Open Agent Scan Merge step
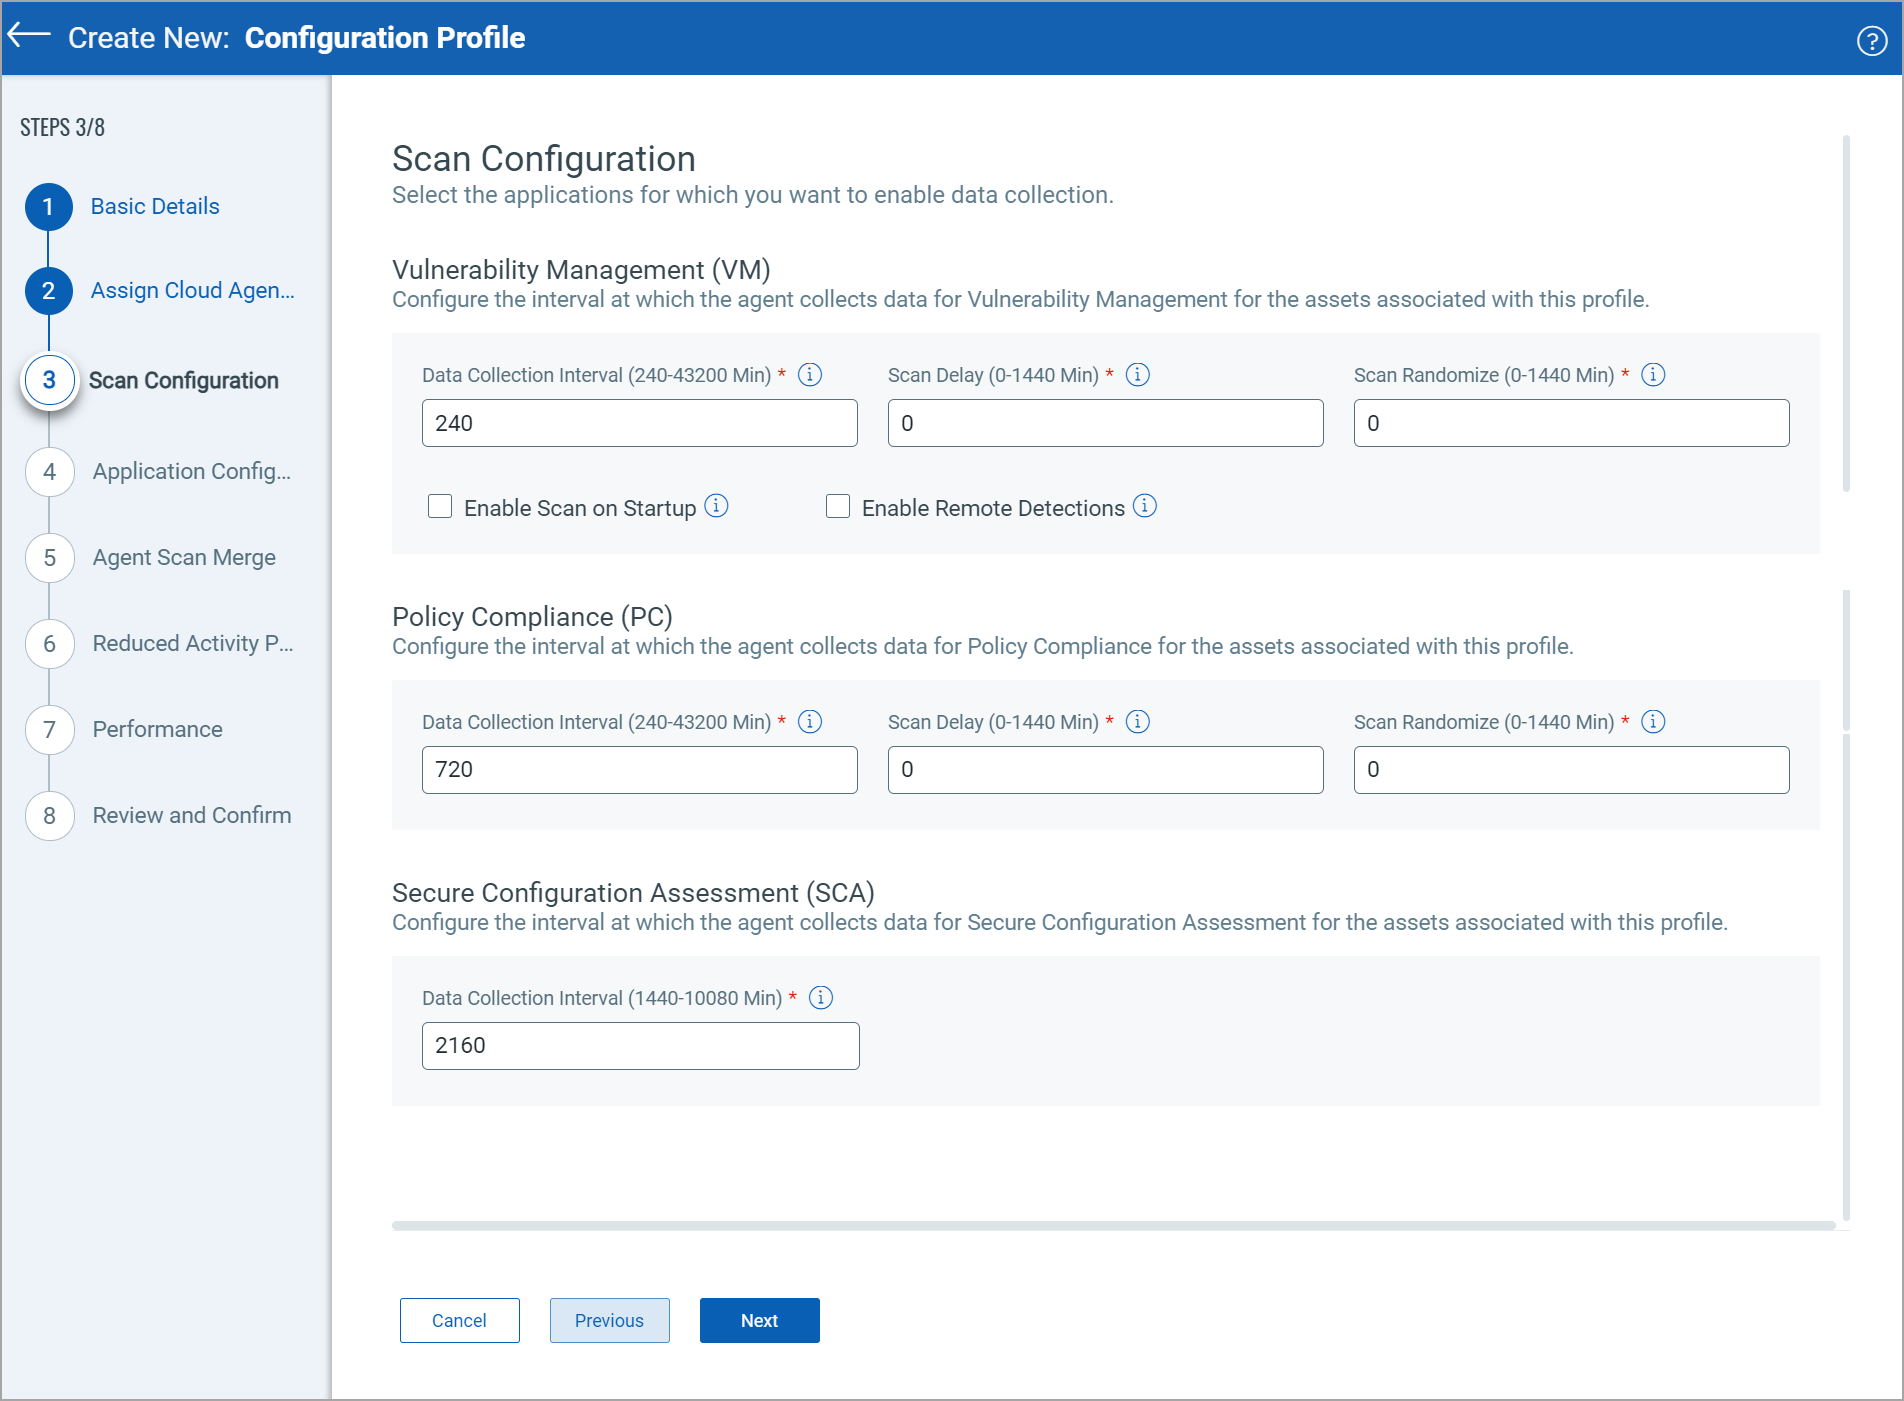 pyautogui.click(x=184, y=557)
